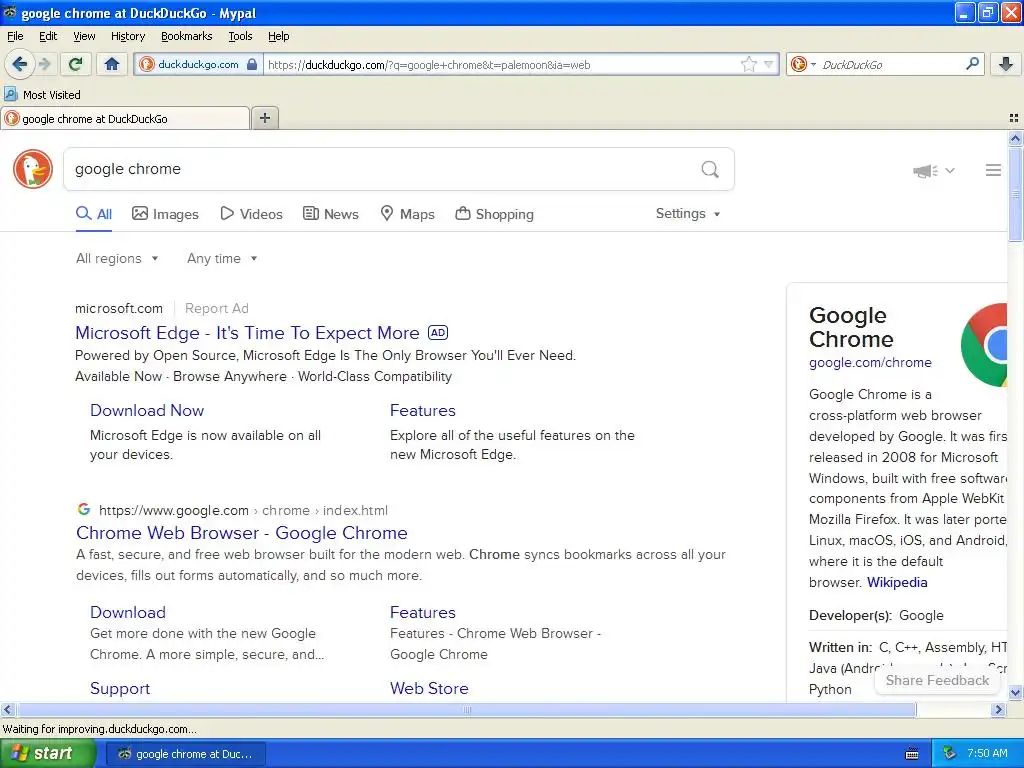Click the keyboard tray icon
The width and height of the screenshot is (1024, 768).
tap(912, 754)
